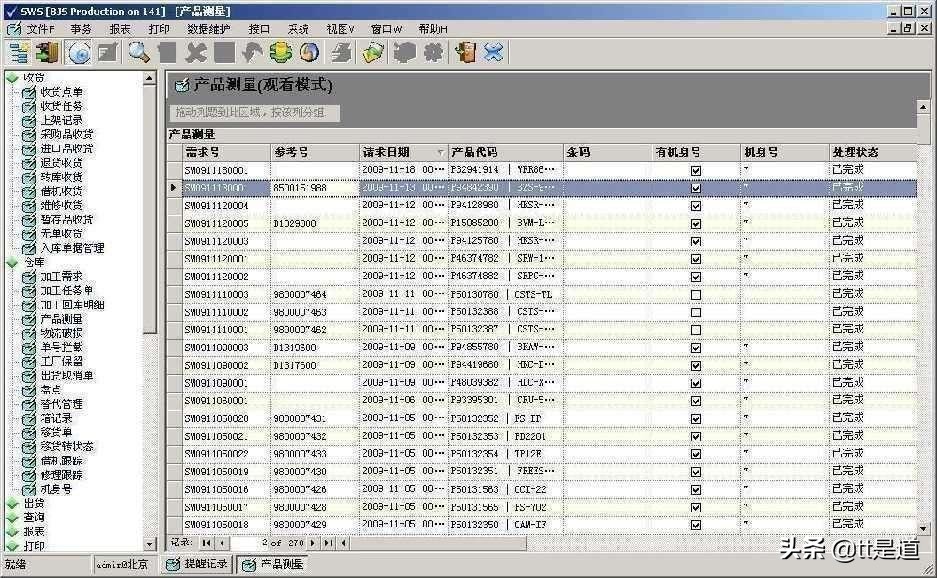This screenshot has height=578, width=937.
Task: Click the greyed-out undo arrow toolbar icon
Action: point(252,53)
